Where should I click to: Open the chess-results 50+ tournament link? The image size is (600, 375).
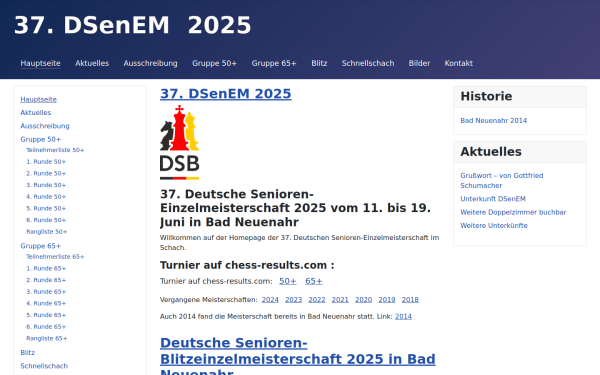(x=288, y=281)
